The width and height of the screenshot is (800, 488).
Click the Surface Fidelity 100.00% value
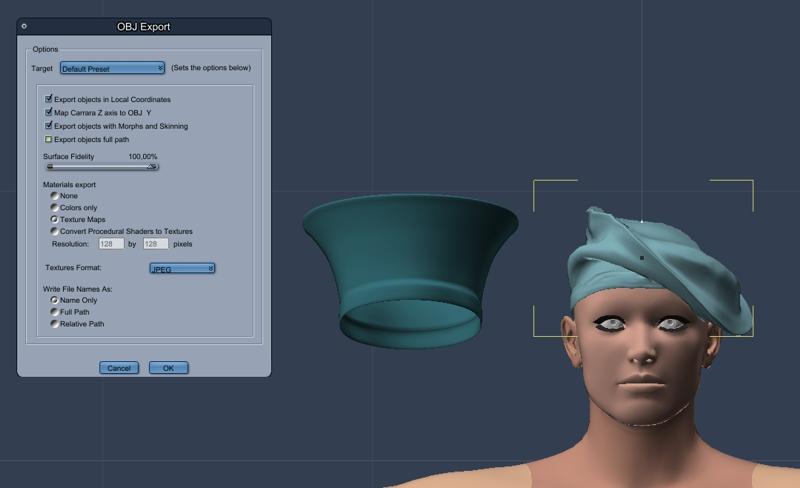point(143,156)
